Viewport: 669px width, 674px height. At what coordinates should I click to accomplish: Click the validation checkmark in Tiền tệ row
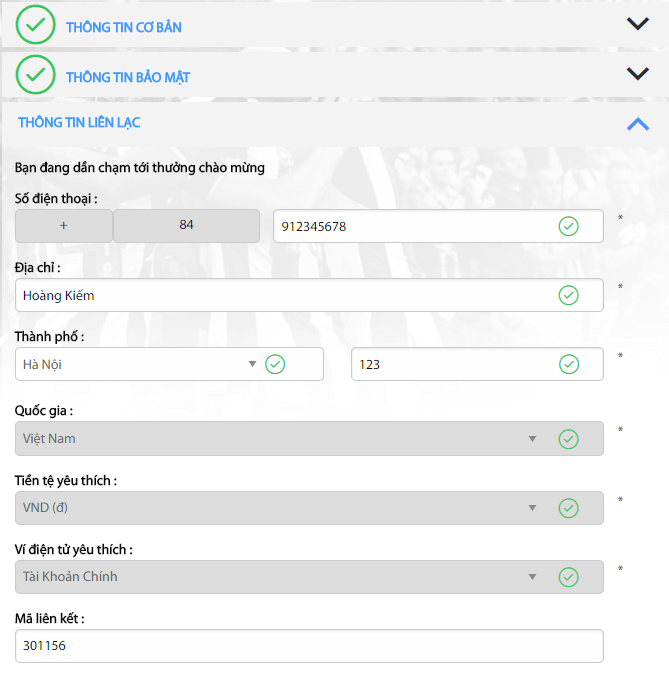(x=568, y=508)
